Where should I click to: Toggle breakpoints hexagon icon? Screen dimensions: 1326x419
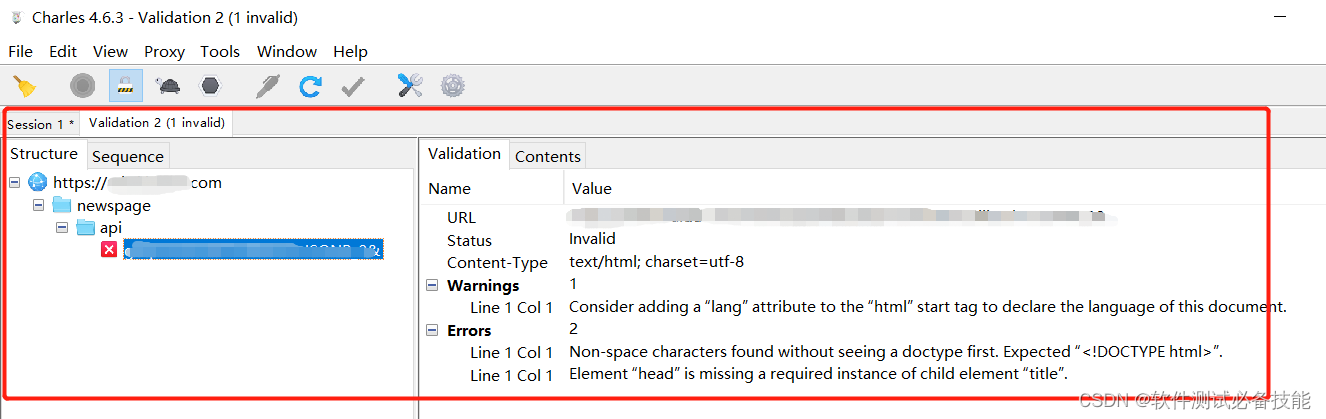(x=210, y=86)
